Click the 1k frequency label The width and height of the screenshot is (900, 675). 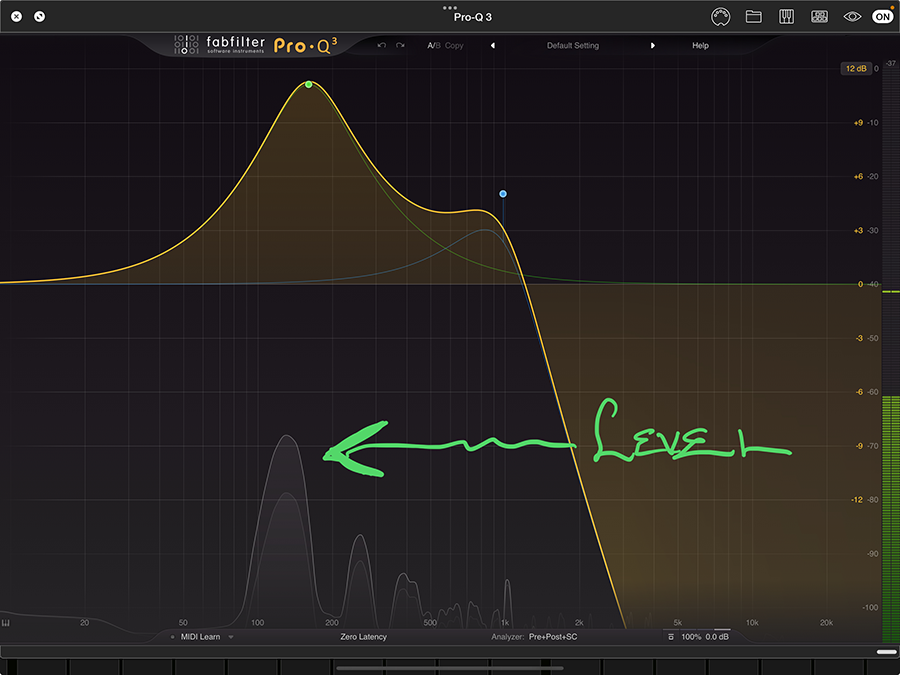coord(505,623)
